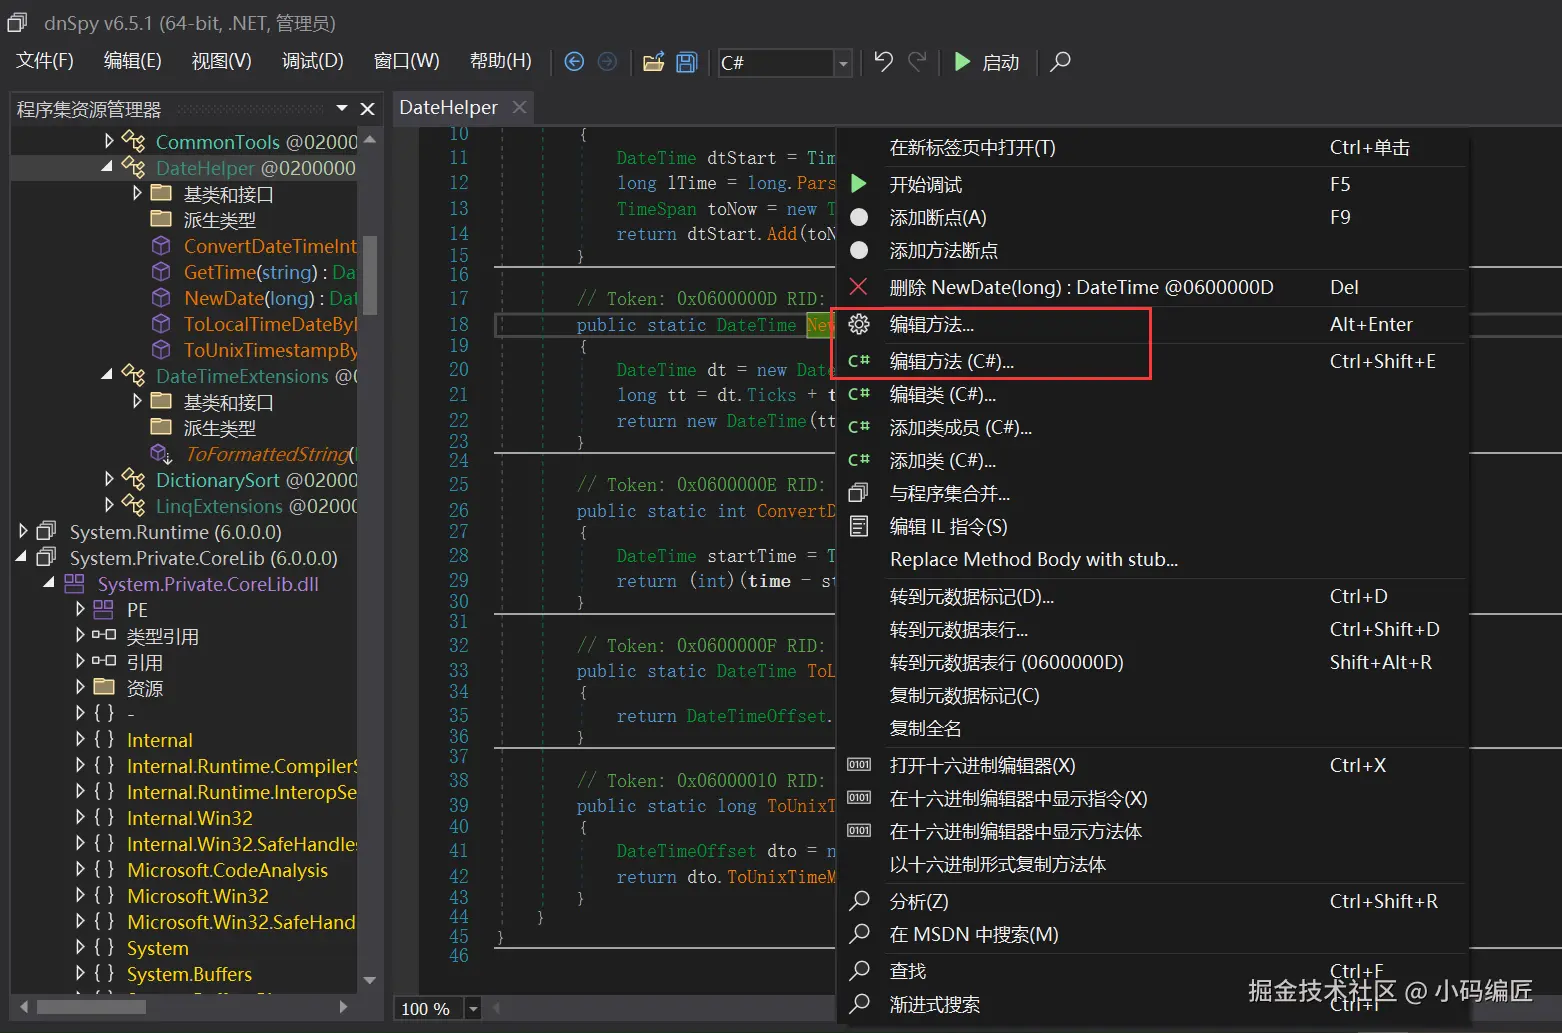Viewport: 1562px width, 1033px height.
Task: Click the open file folder icon
Action: point(653,62)
